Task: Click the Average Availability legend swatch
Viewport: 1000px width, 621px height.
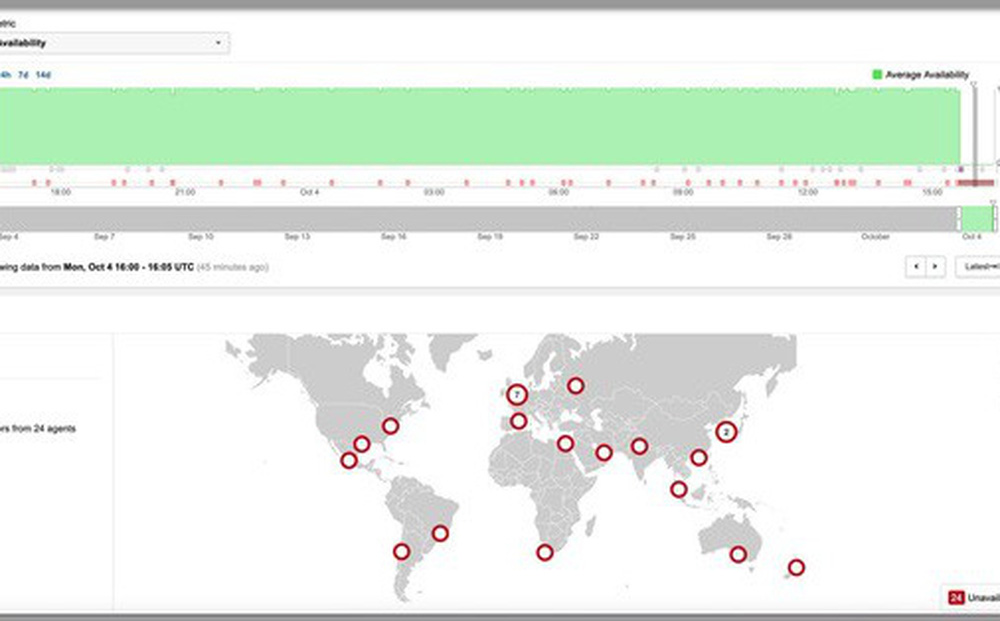Action: (877, 74)
